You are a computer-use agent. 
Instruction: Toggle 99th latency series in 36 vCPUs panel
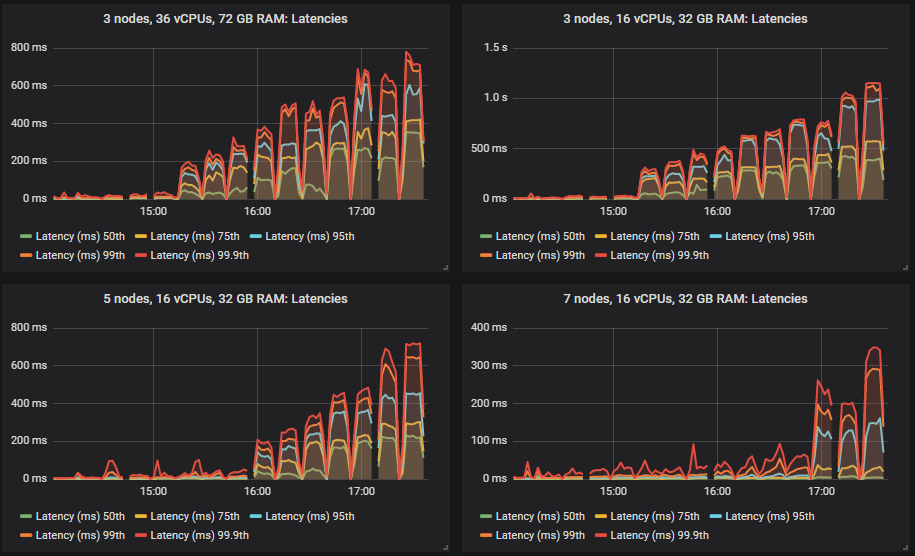[80, 255]
